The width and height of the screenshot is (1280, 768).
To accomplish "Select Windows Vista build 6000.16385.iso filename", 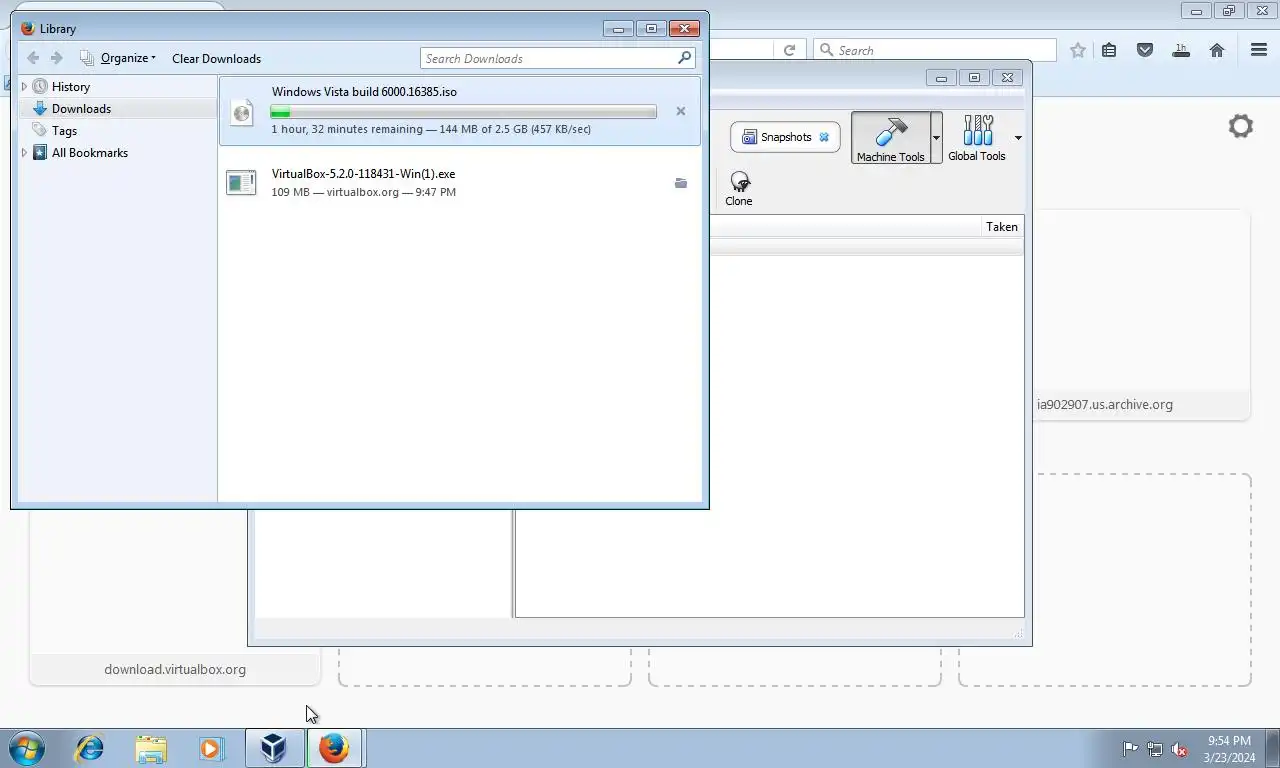I will (364, 92).
